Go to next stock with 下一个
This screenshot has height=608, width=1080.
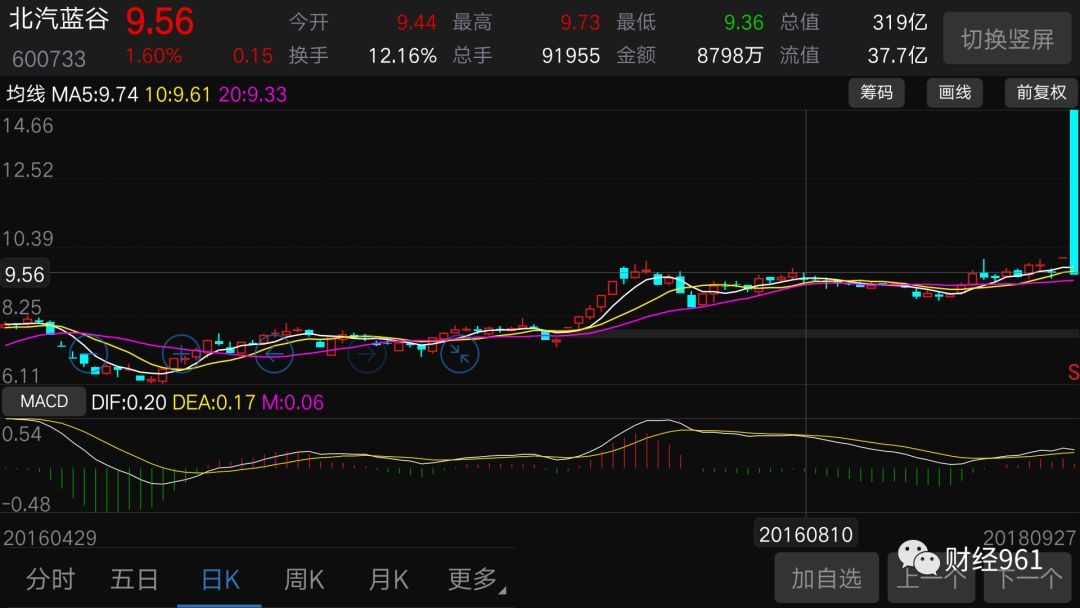[1028, 578]
